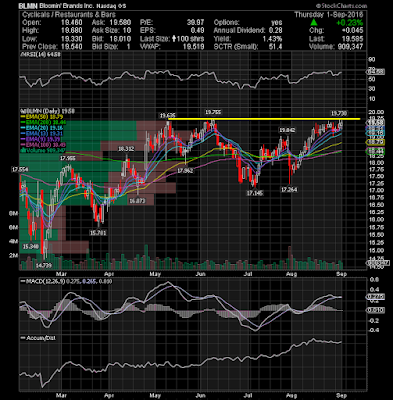Click the Sep label under the Accum/Dist panel
Image resolution: width=393 pixels, height=400 pixels.
(342, 395)
